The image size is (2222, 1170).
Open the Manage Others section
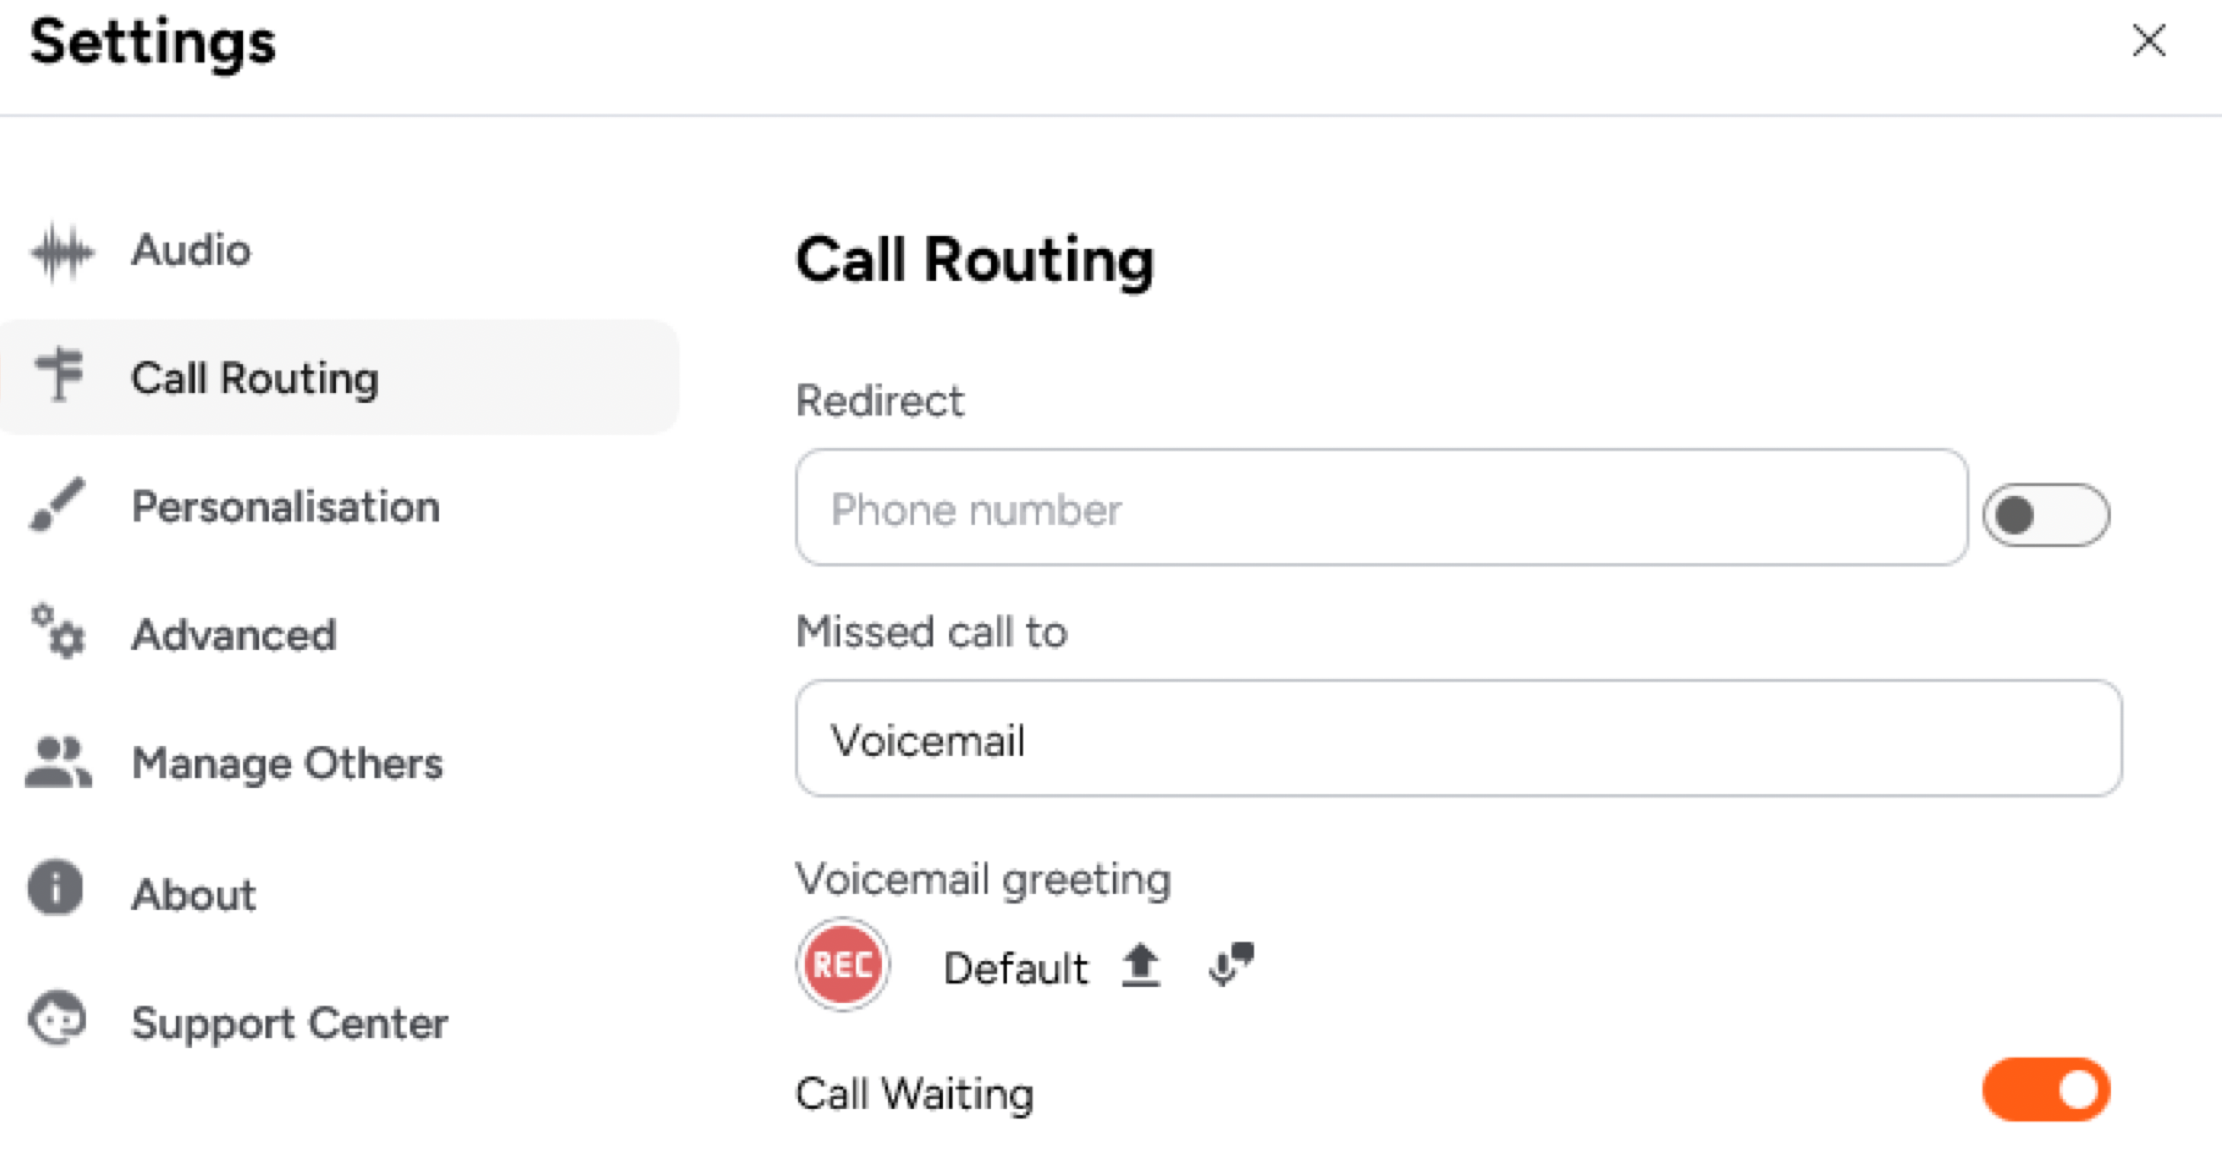tap(286, 762)
